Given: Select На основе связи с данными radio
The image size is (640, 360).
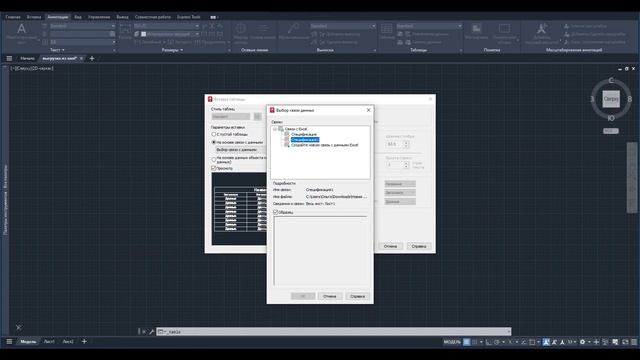Looking at the screenshot, I should coord(213,142).
